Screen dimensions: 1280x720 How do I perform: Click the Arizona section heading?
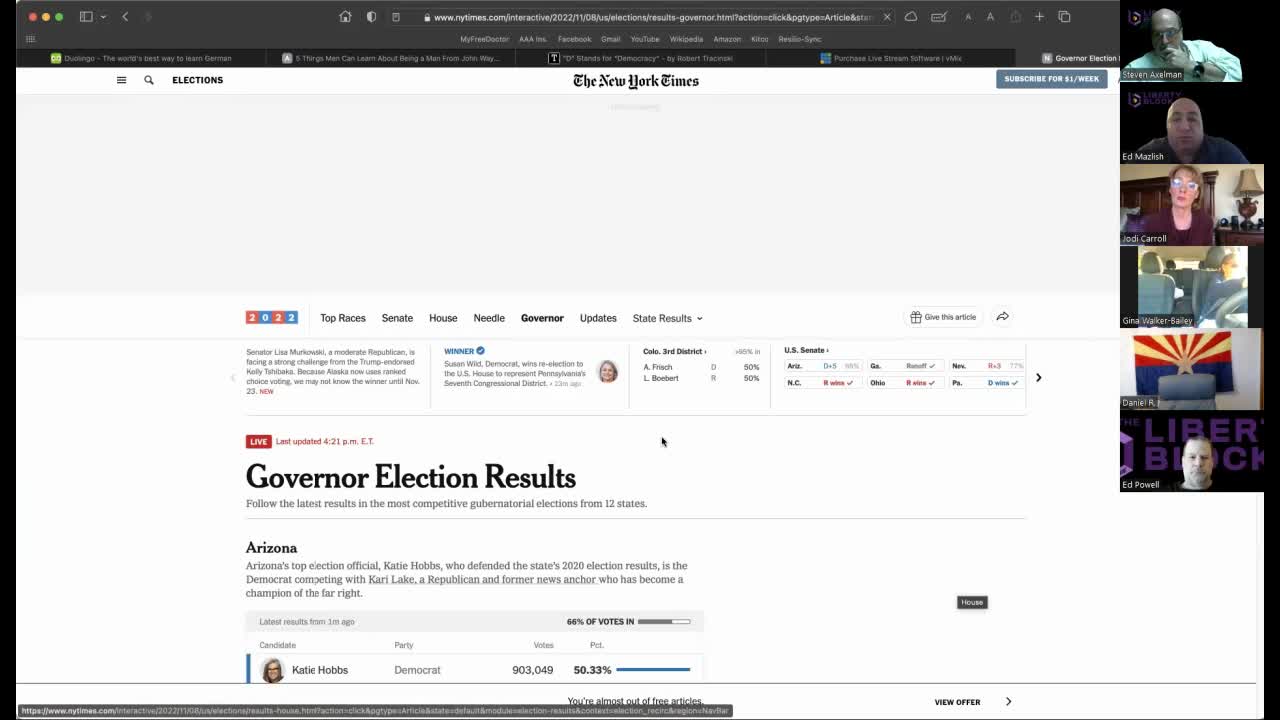tap(271, 548)
